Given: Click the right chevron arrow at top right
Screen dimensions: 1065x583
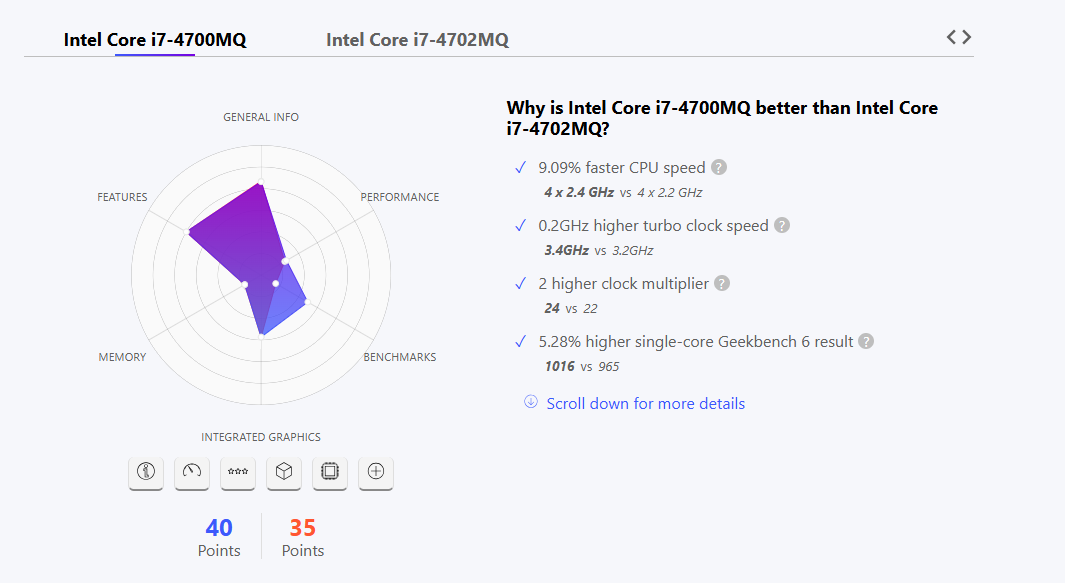Looking at the screenshot, I should (x=966, y=37).
